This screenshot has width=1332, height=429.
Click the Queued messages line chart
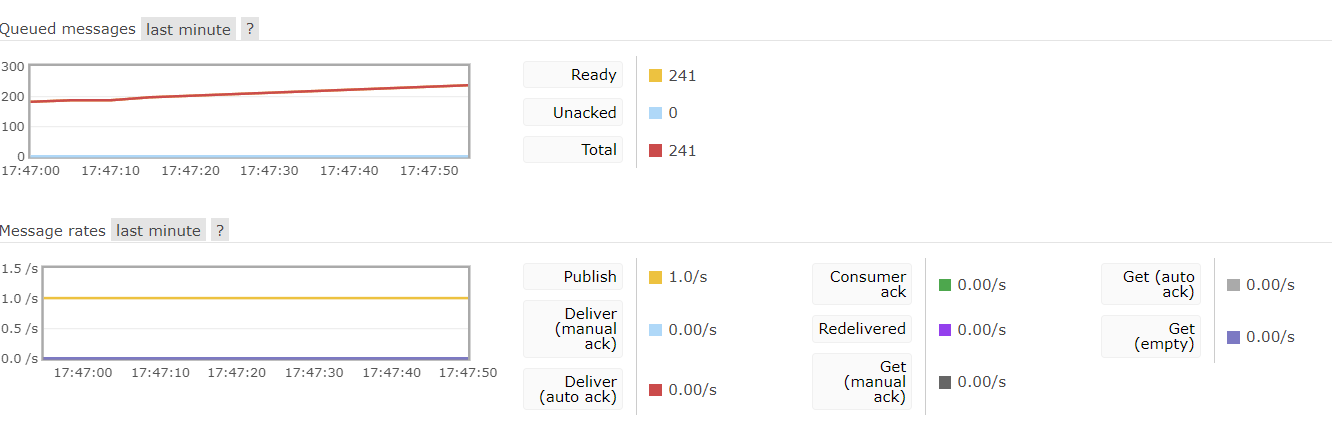coord(249,110)
